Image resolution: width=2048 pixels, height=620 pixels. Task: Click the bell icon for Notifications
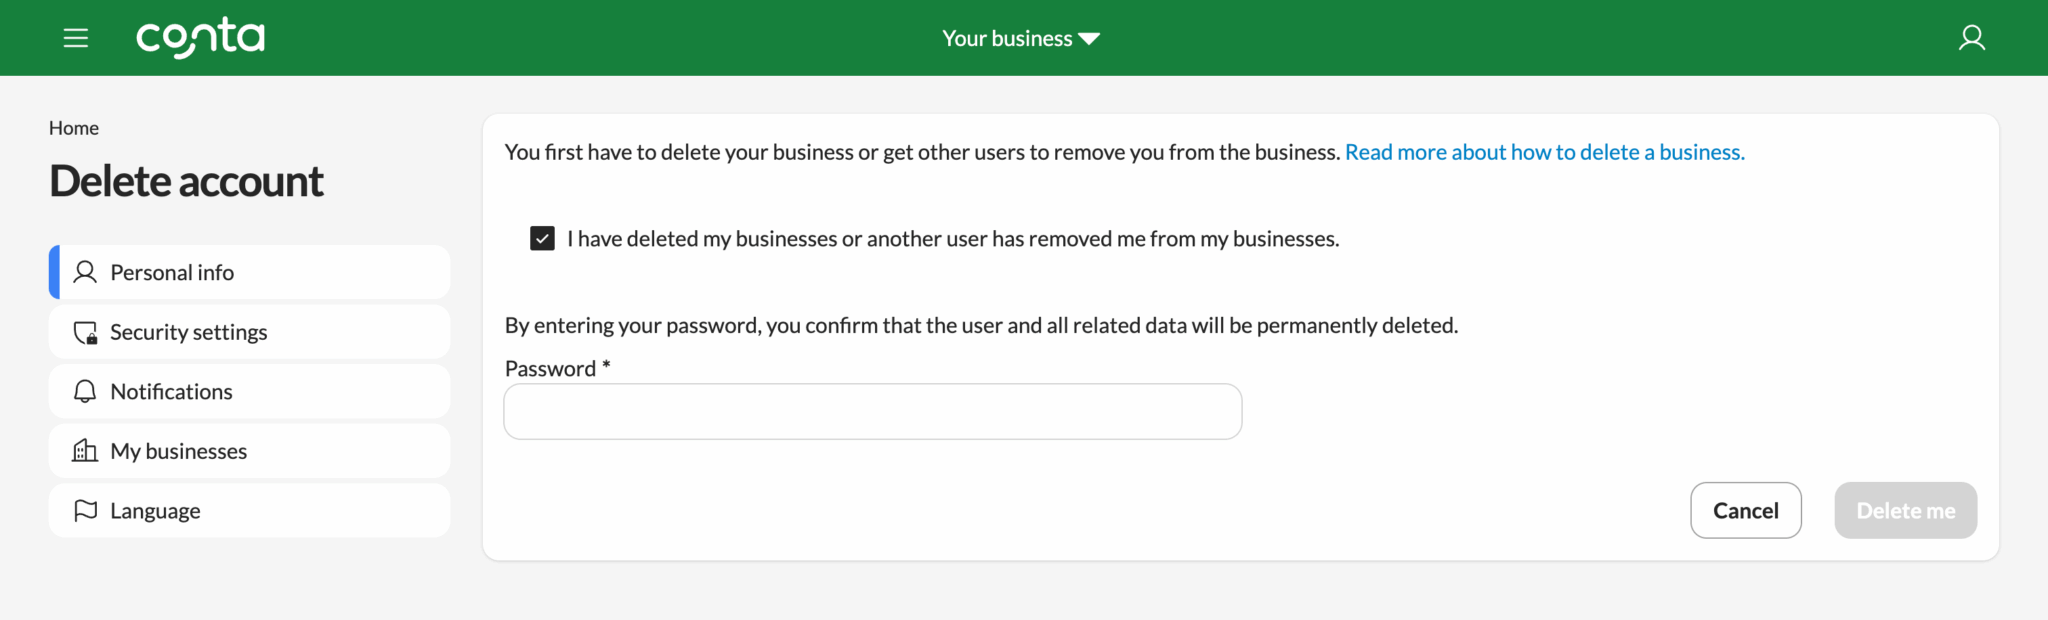point(85,391)
